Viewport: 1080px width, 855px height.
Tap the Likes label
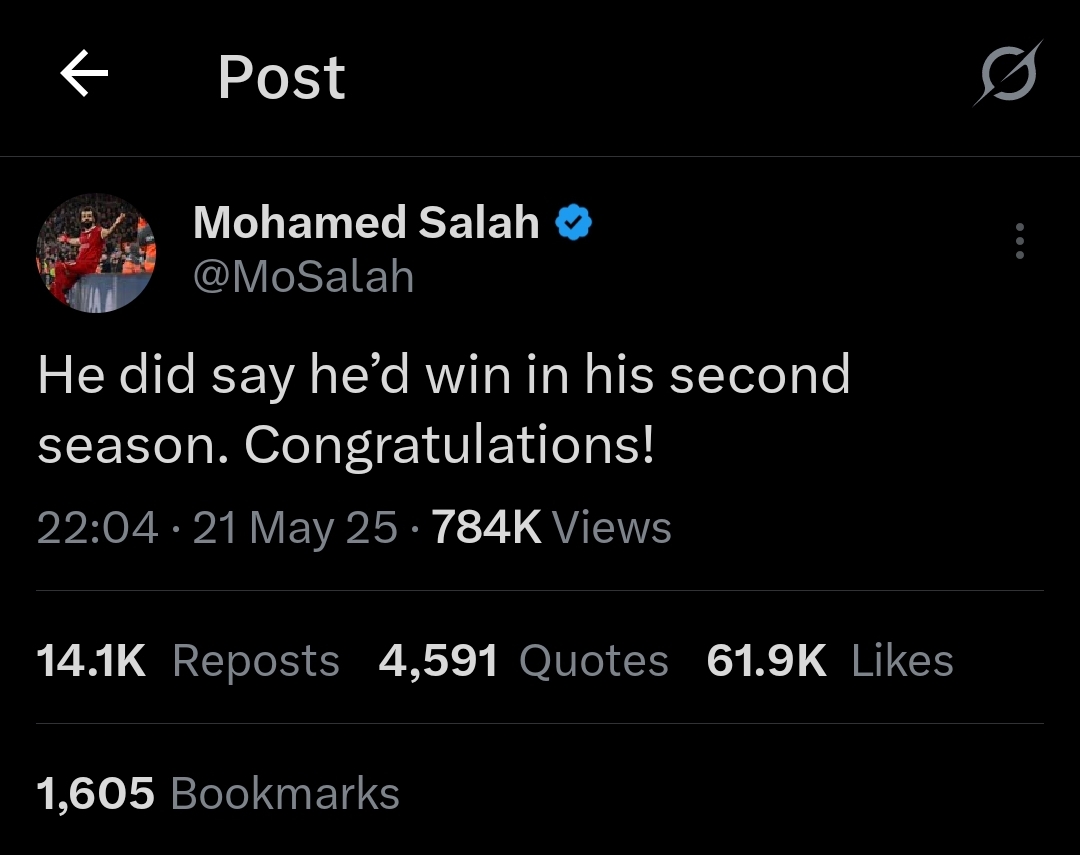click(902, 661)
